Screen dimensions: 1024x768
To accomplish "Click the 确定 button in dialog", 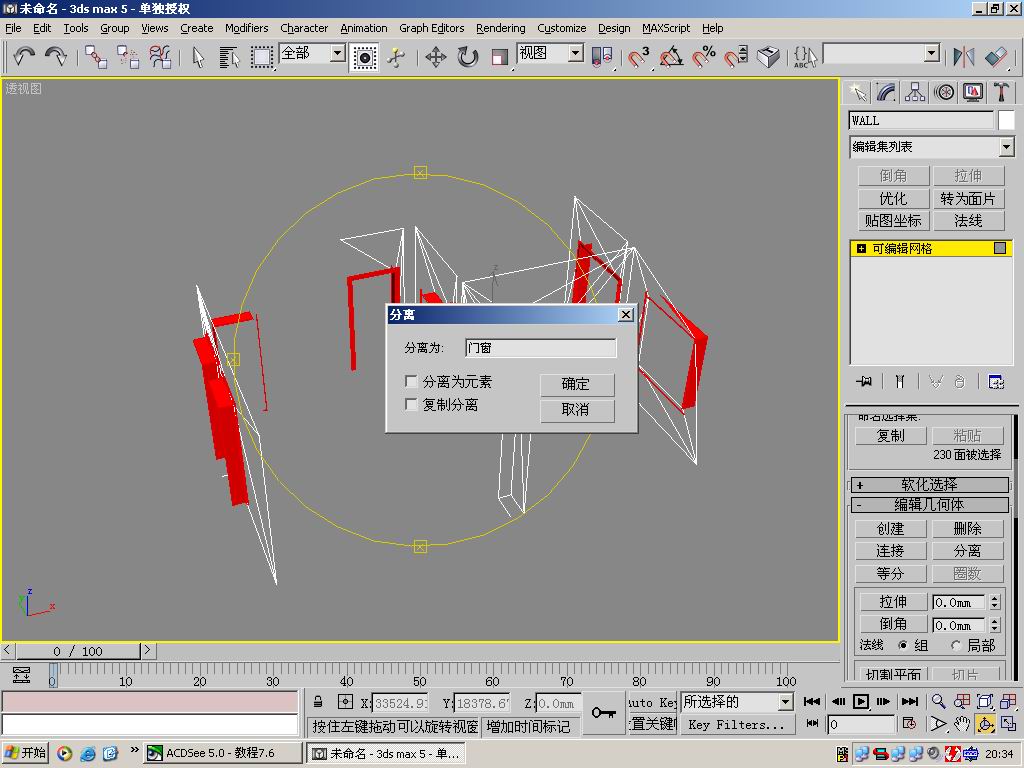I will point(576,384).
